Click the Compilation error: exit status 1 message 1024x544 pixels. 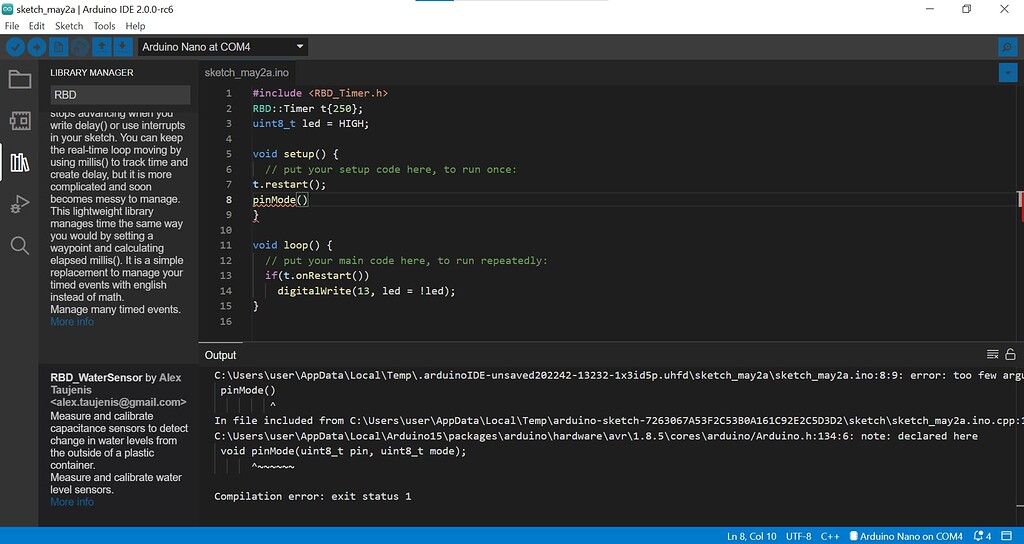point(313,496)
